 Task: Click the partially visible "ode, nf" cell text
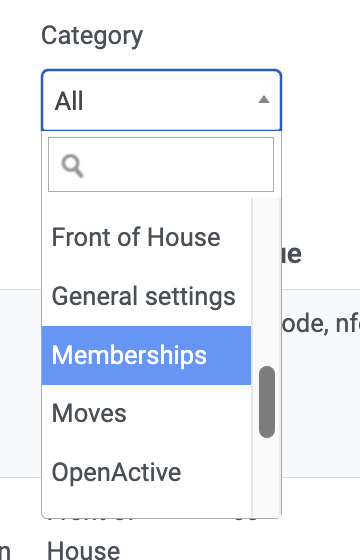click(x=321, y=324)
